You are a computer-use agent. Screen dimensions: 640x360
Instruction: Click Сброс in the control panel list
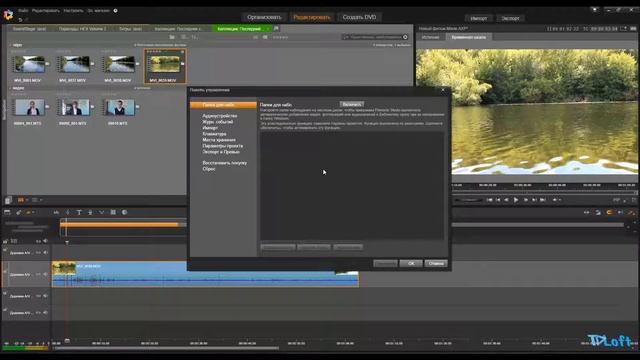point(209,169)
